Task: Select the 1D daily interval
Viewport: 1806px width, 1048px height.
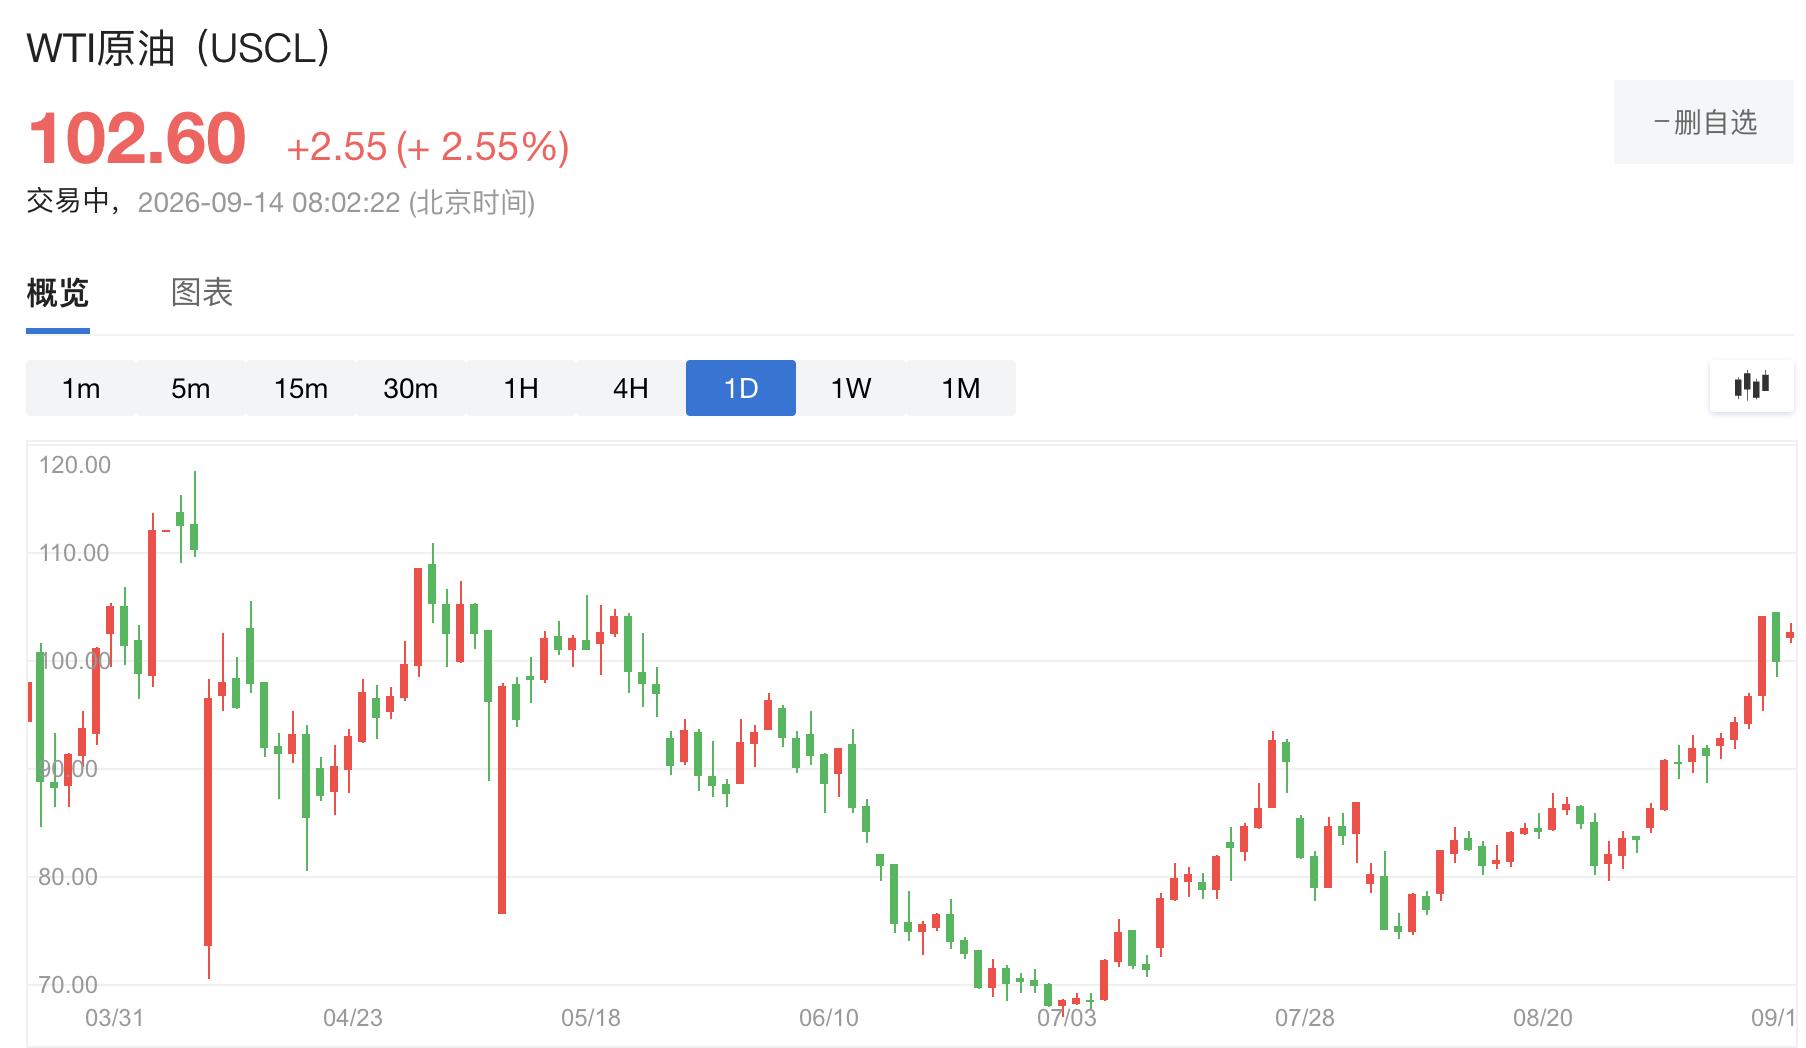Action: [741, 388]
